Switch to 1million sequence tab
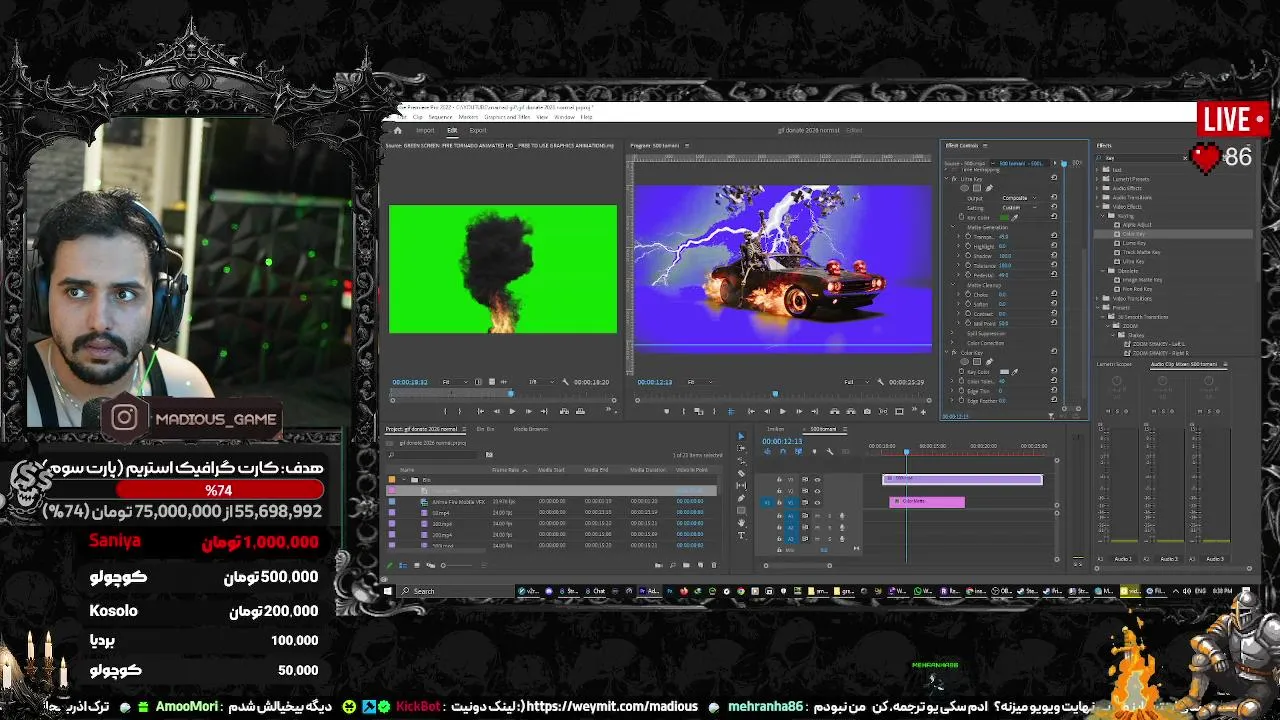 pos(775,429)
